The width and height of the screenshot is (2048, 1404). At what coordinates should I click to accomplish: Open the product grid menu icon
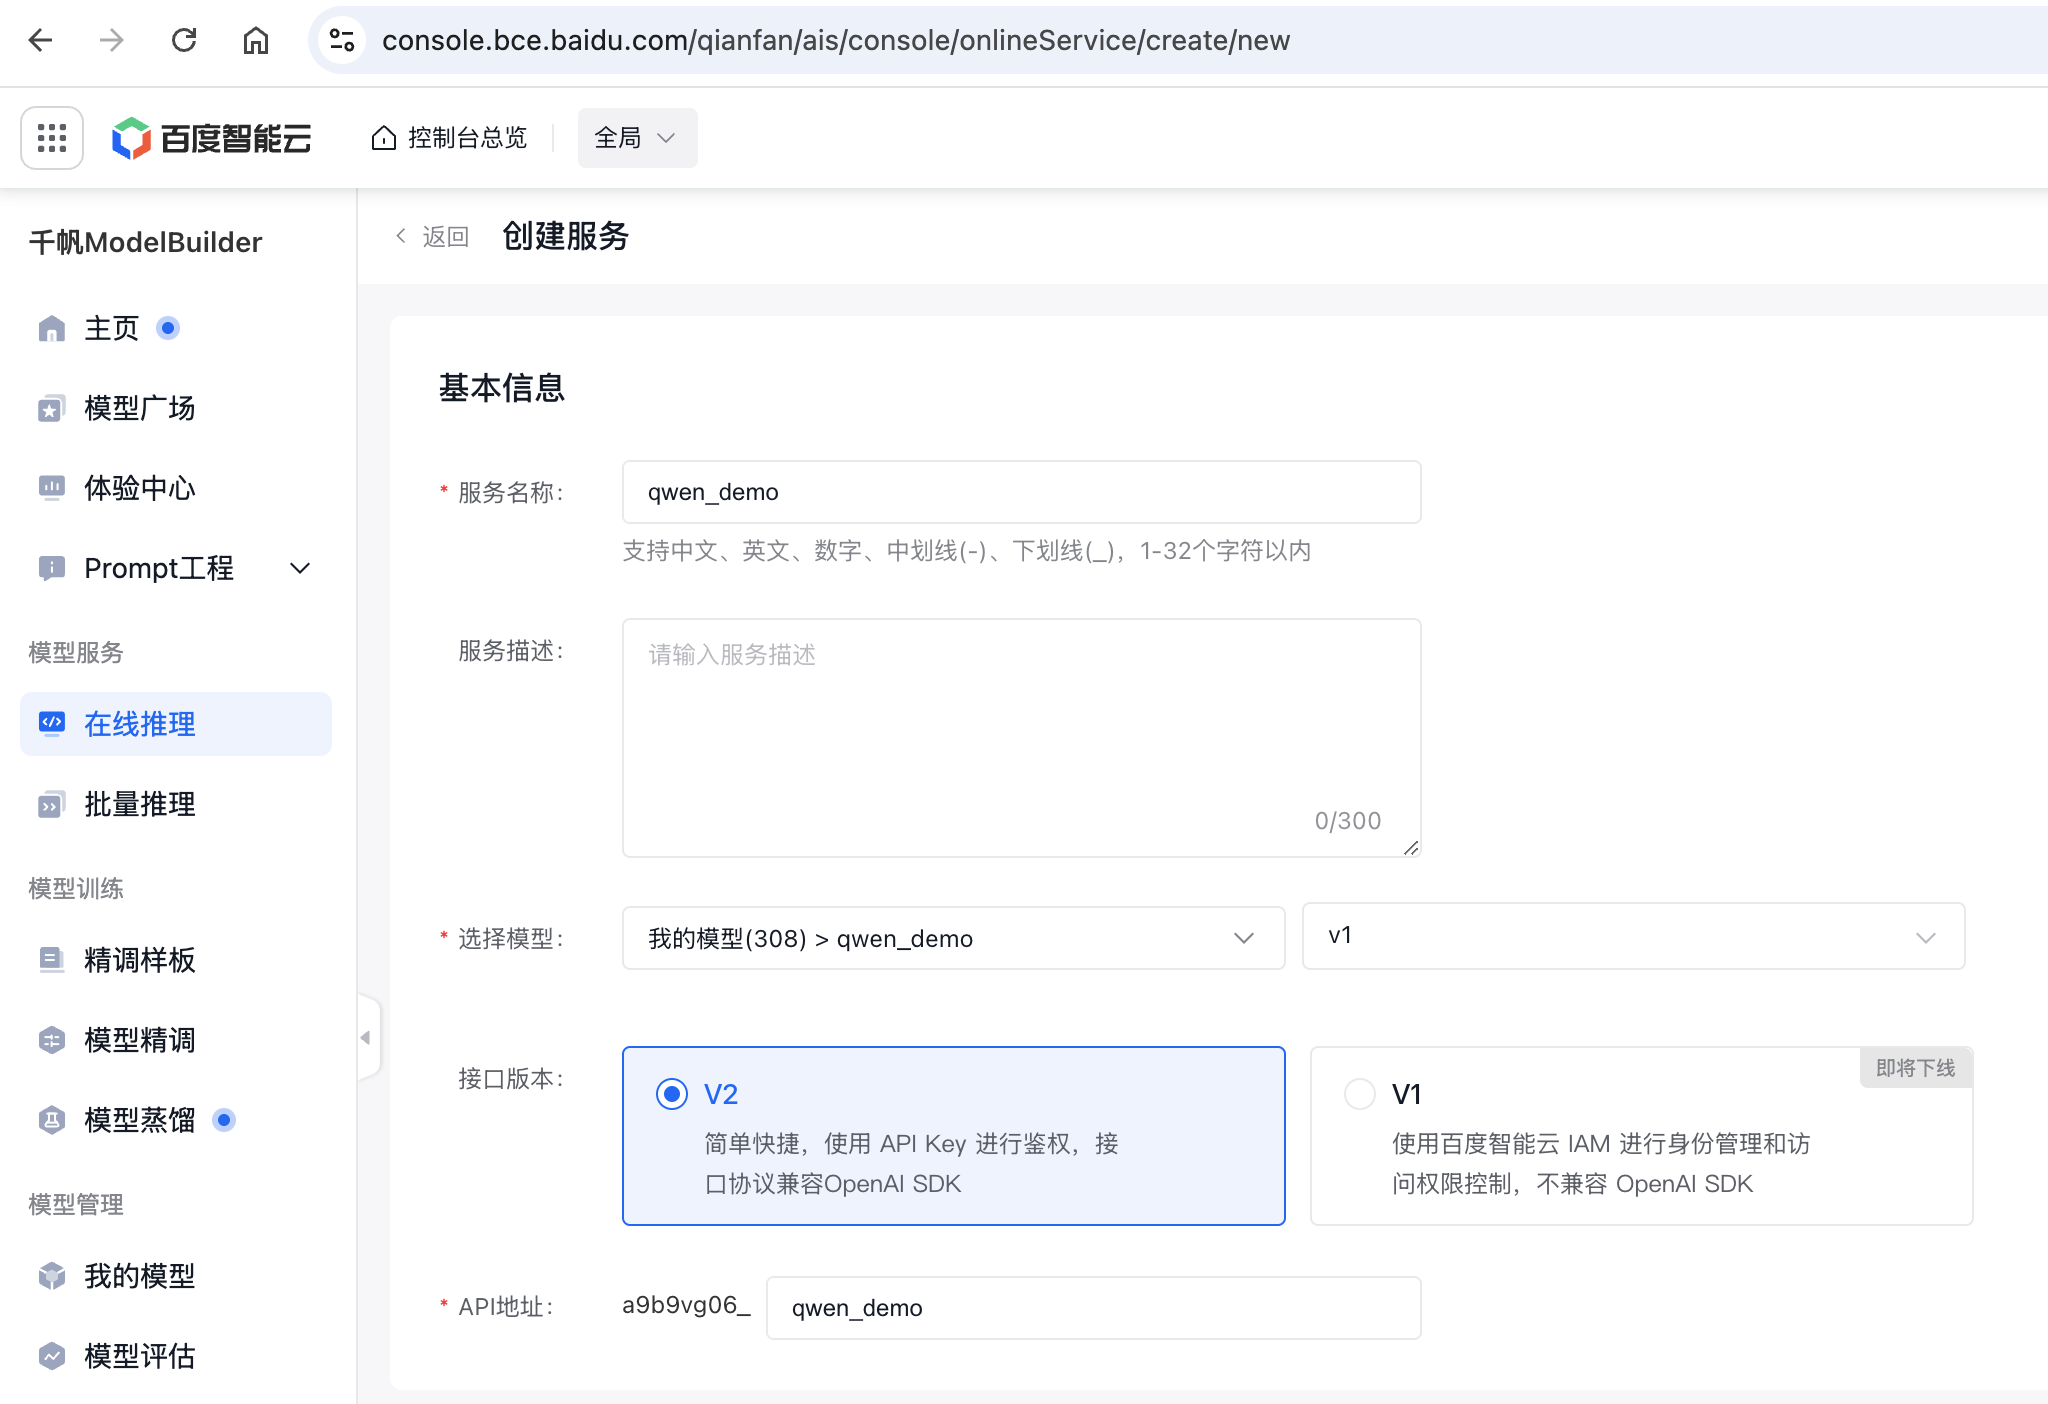pyautogui.click(x=52, y=138)
